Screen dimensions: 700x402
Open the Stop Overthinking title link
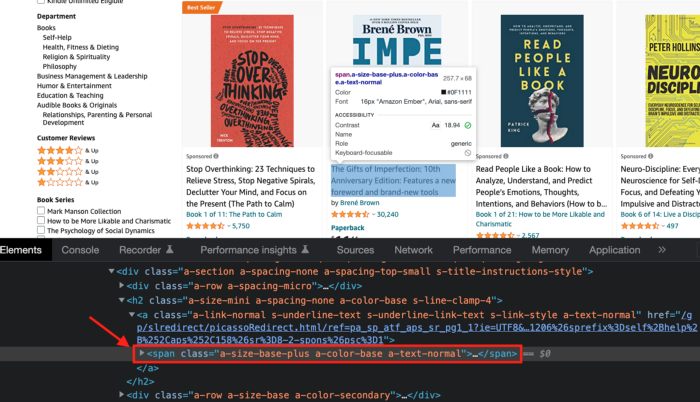(250, 186)
